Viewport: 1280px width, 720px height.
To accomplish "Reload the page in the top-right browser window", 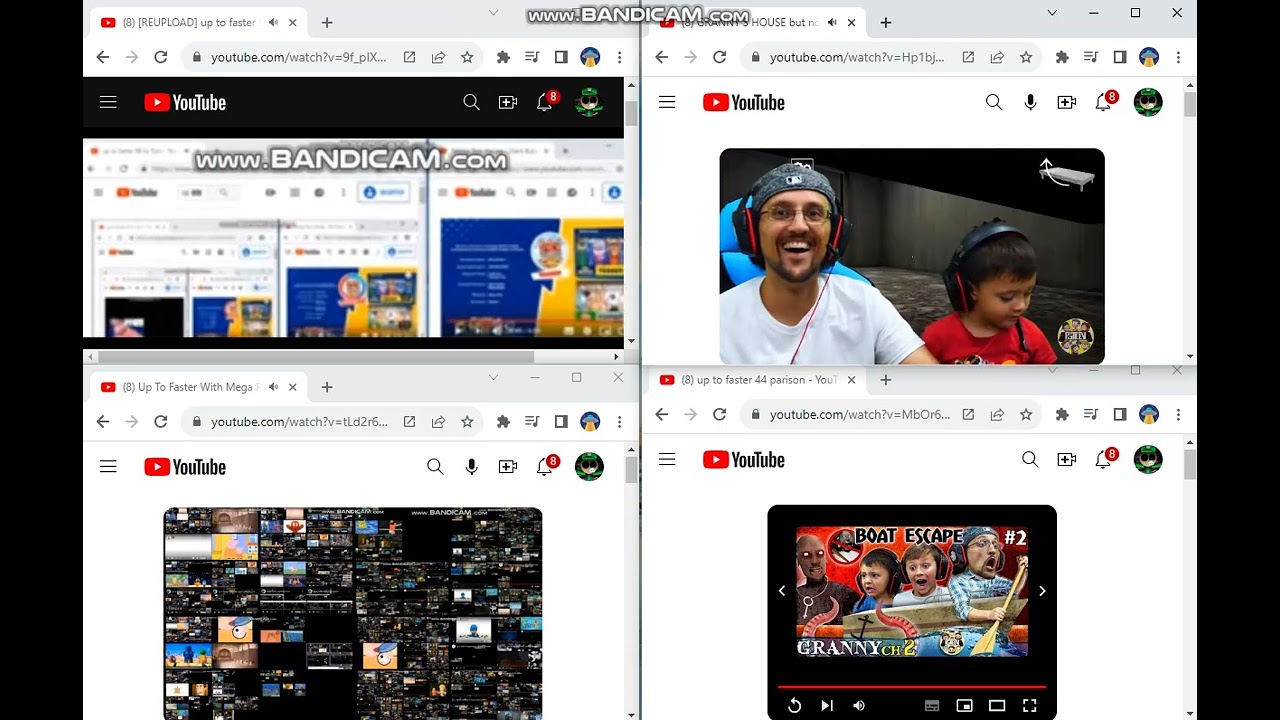I will [719, 57].
